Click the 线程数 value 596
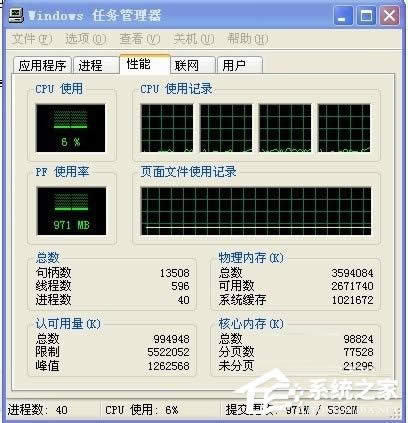This screenshot has width=408, height=423. coord(180,286)
